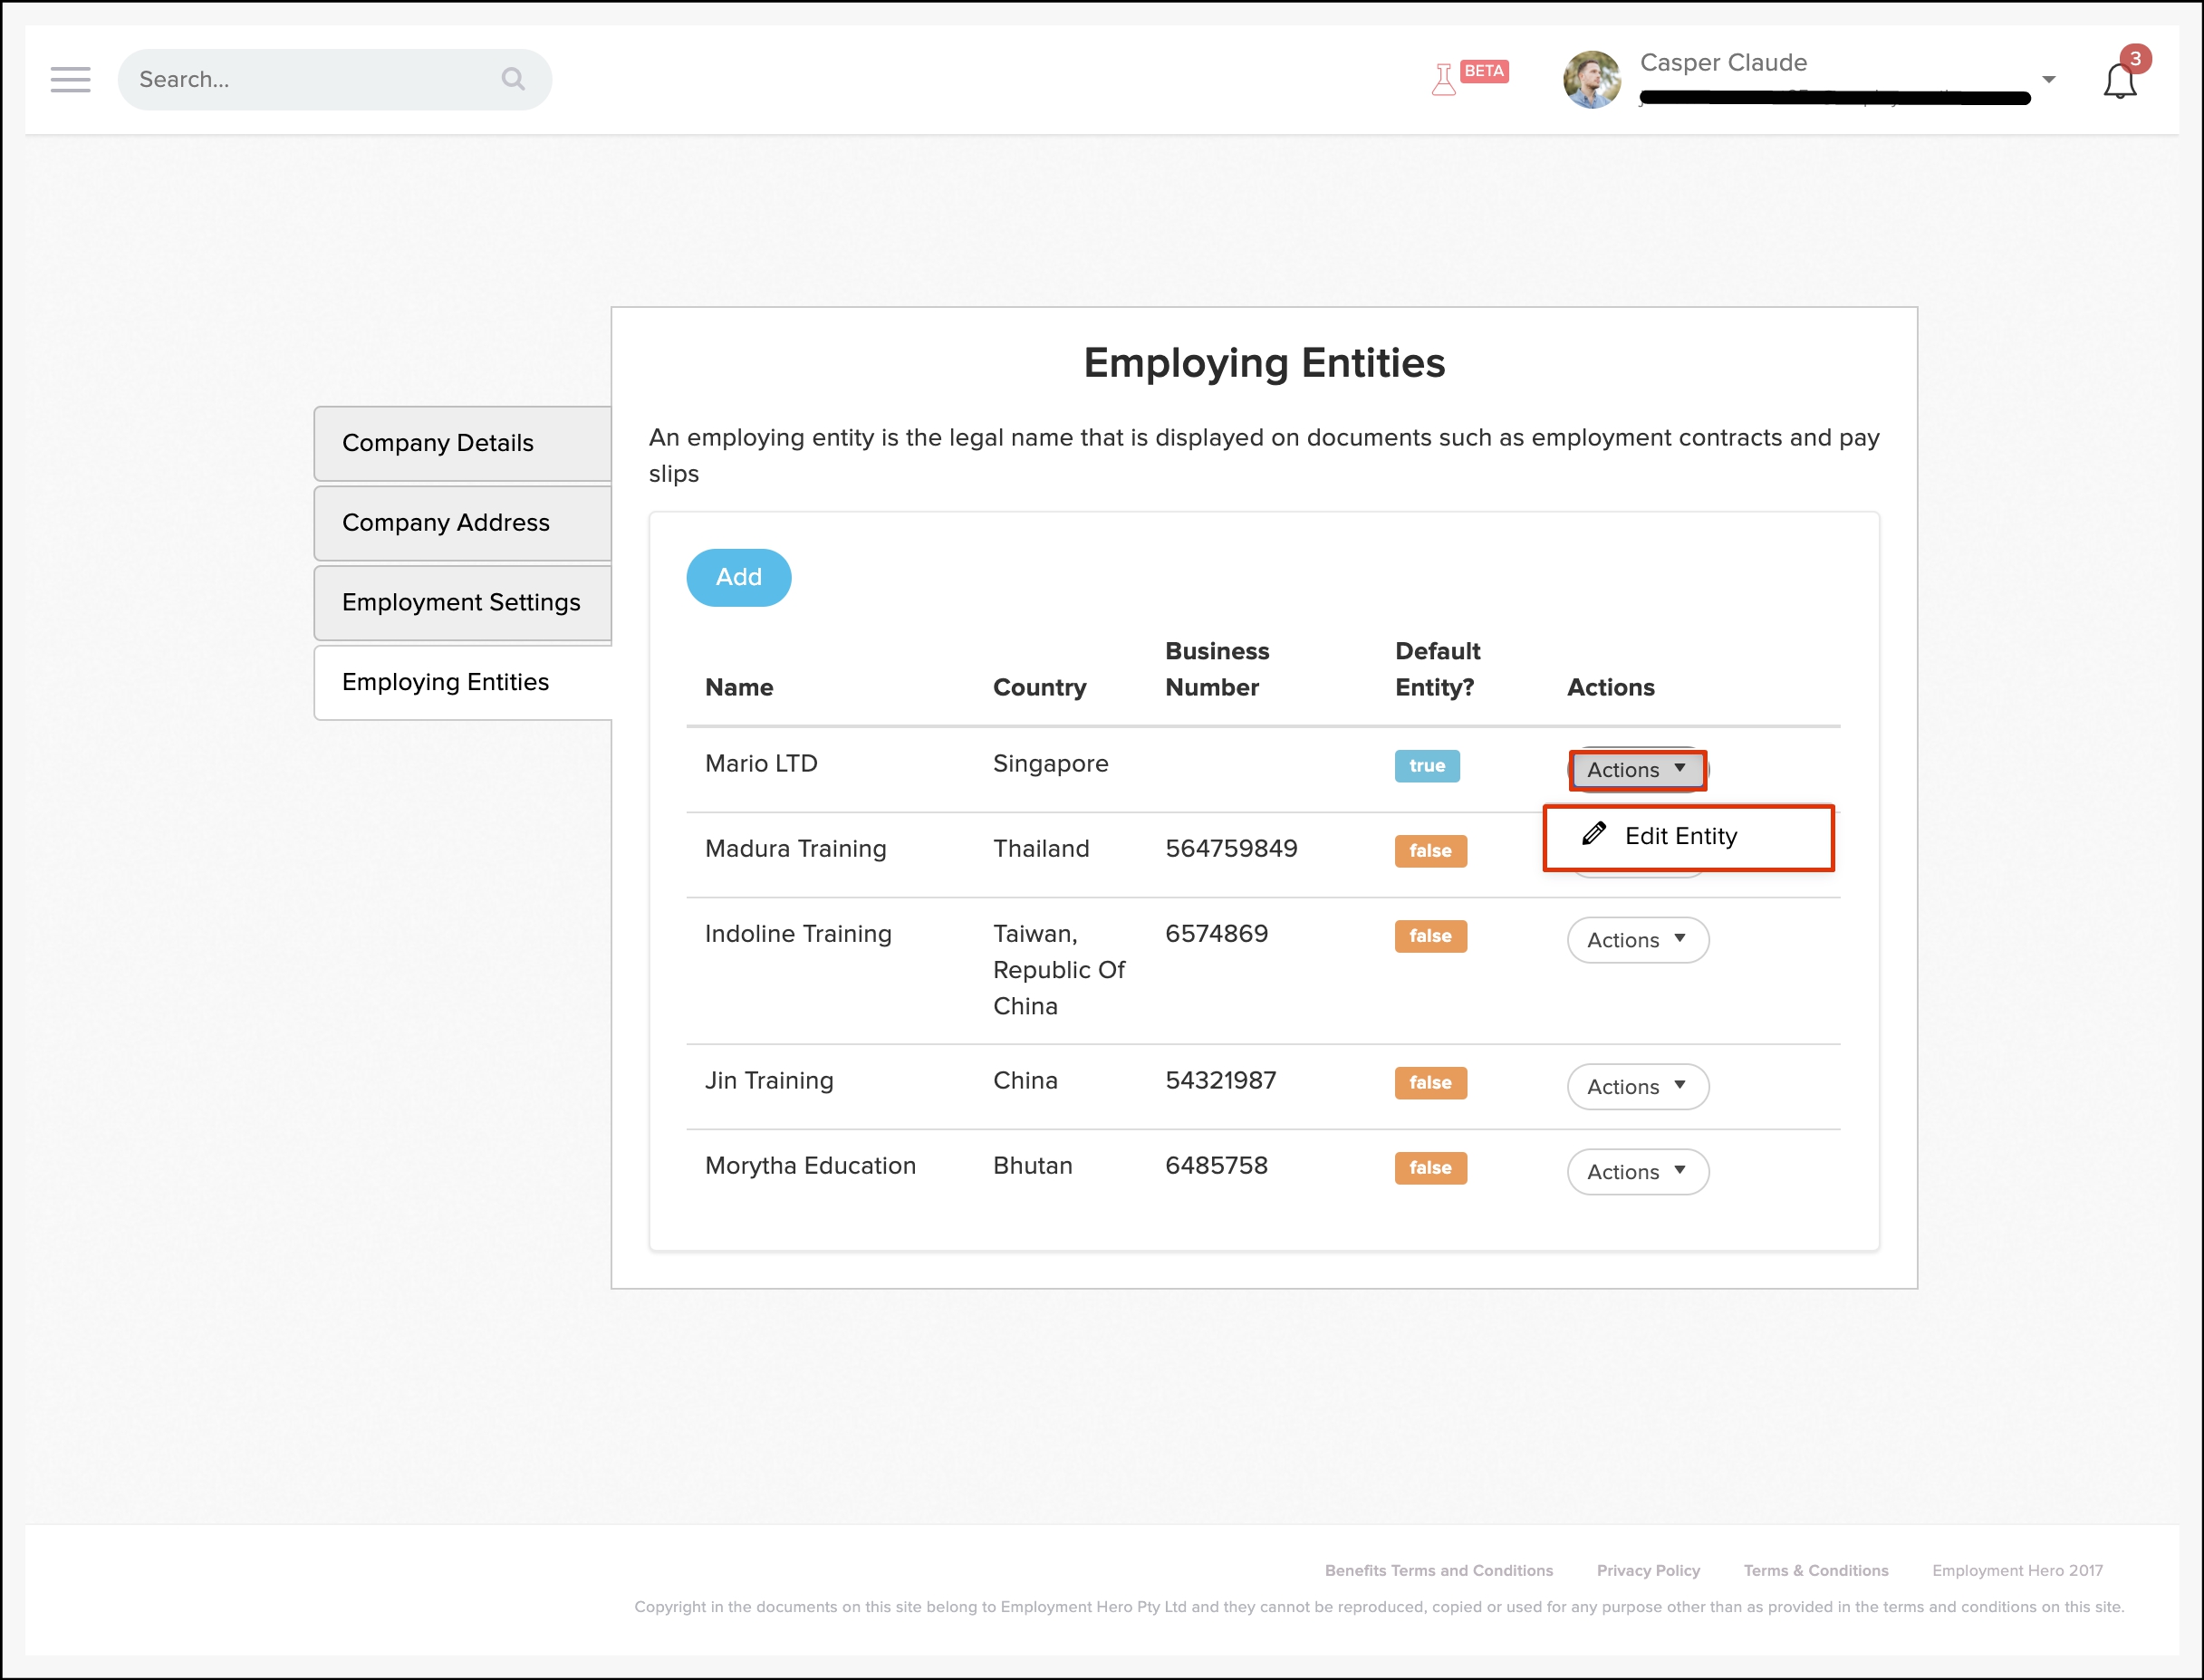Select Edit Entity from the menu
Screen dimensions: 2204x1680
point(1681,836)
